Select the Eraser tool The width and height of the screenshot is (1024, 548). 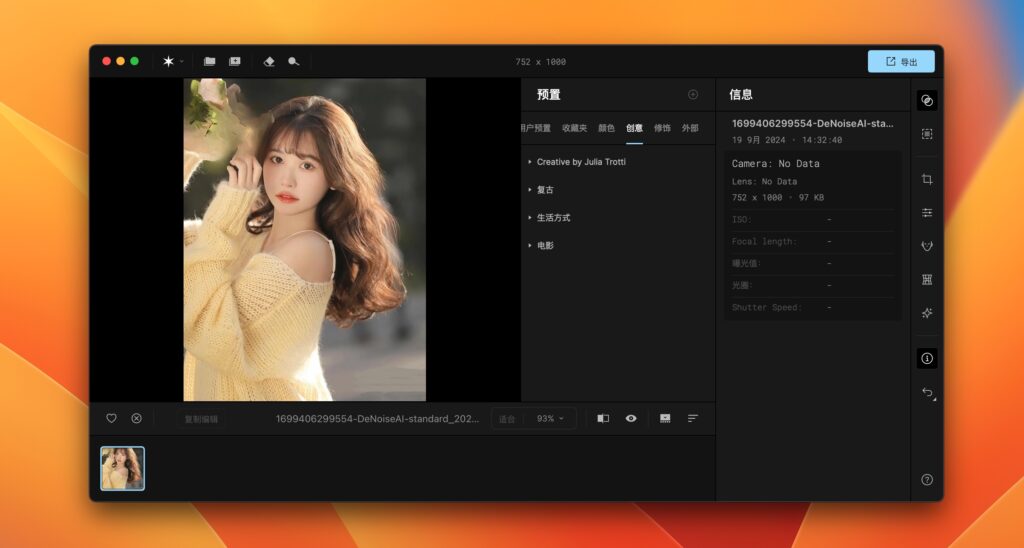pyautogui.click(x=269, y=61)
